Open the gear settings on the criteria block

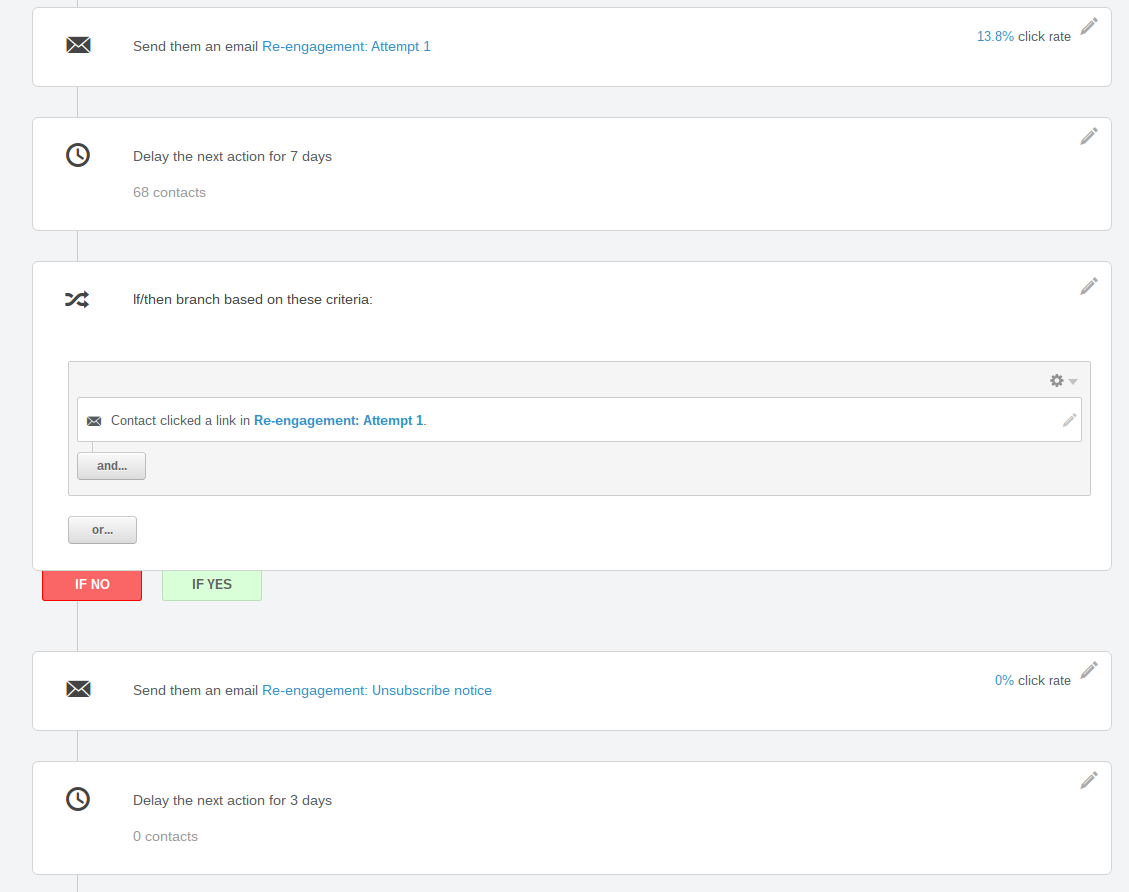pyautogui.click(x=1056, y=380)
